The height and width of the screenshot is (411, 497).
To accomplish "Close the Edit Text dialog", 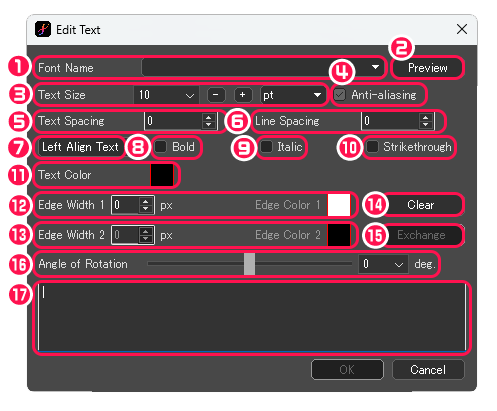I will 462,29.
